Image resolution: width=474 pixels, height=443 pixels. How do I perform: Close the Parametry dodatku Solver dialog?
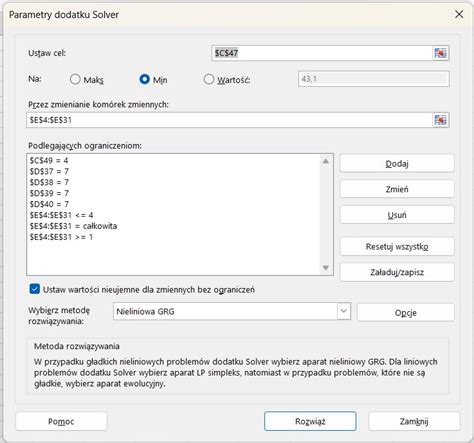(x=459, y=14)
